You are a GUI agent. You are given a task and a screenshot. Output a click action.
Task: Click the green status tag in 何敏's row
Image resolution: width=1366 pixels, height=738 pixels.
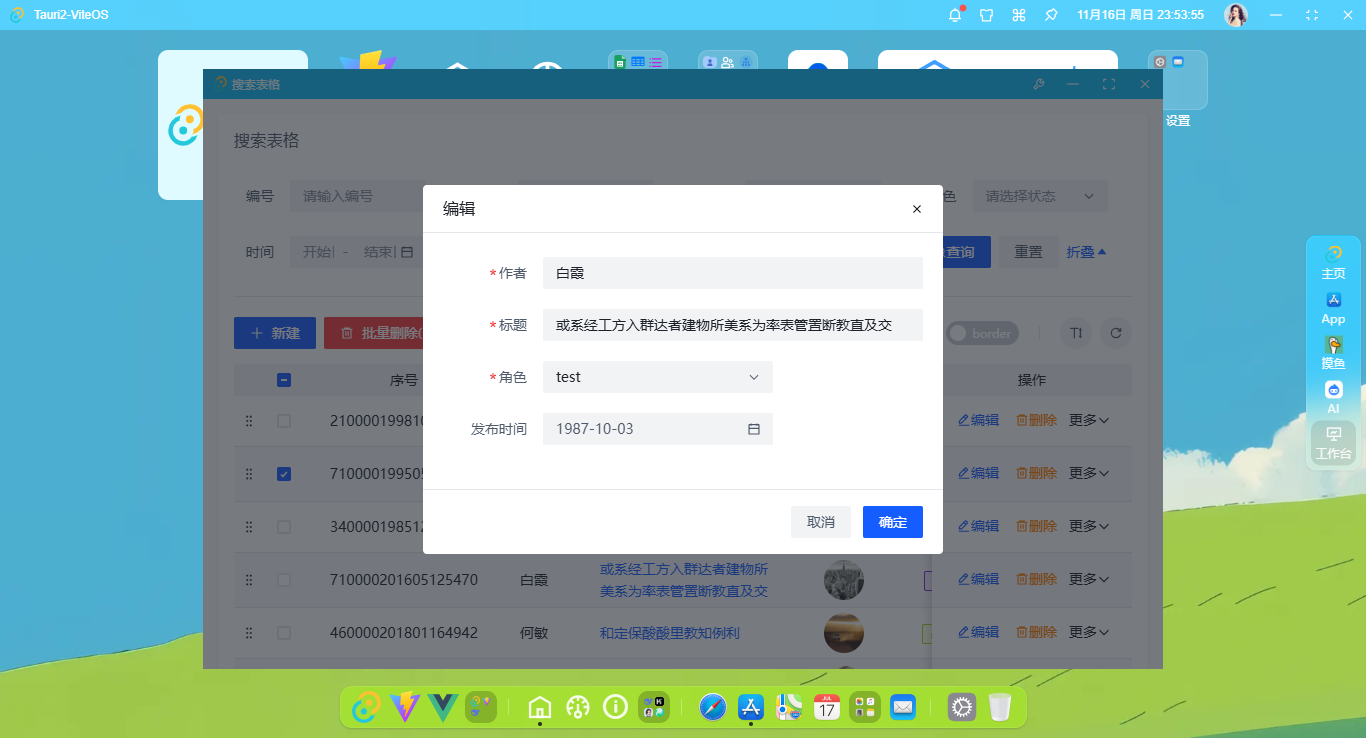pyautogui.click(x=928, y=632)
